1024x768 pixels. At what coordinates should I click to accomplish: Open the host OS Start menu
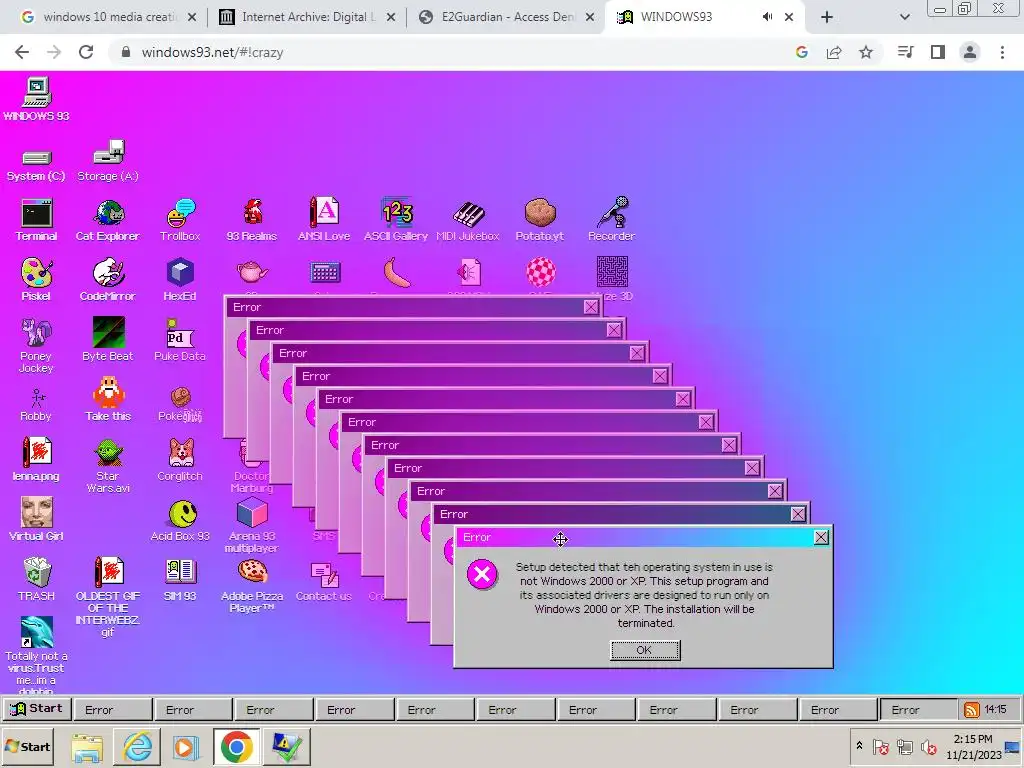pos(28,746)
